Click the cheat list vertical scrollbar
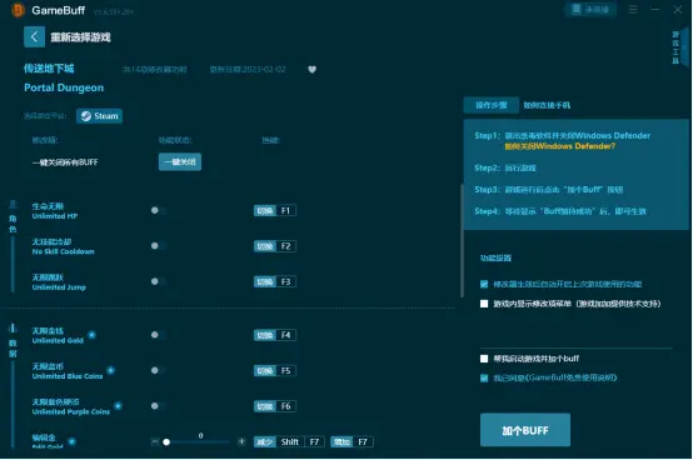693x460 pixels. coord(462,241)
